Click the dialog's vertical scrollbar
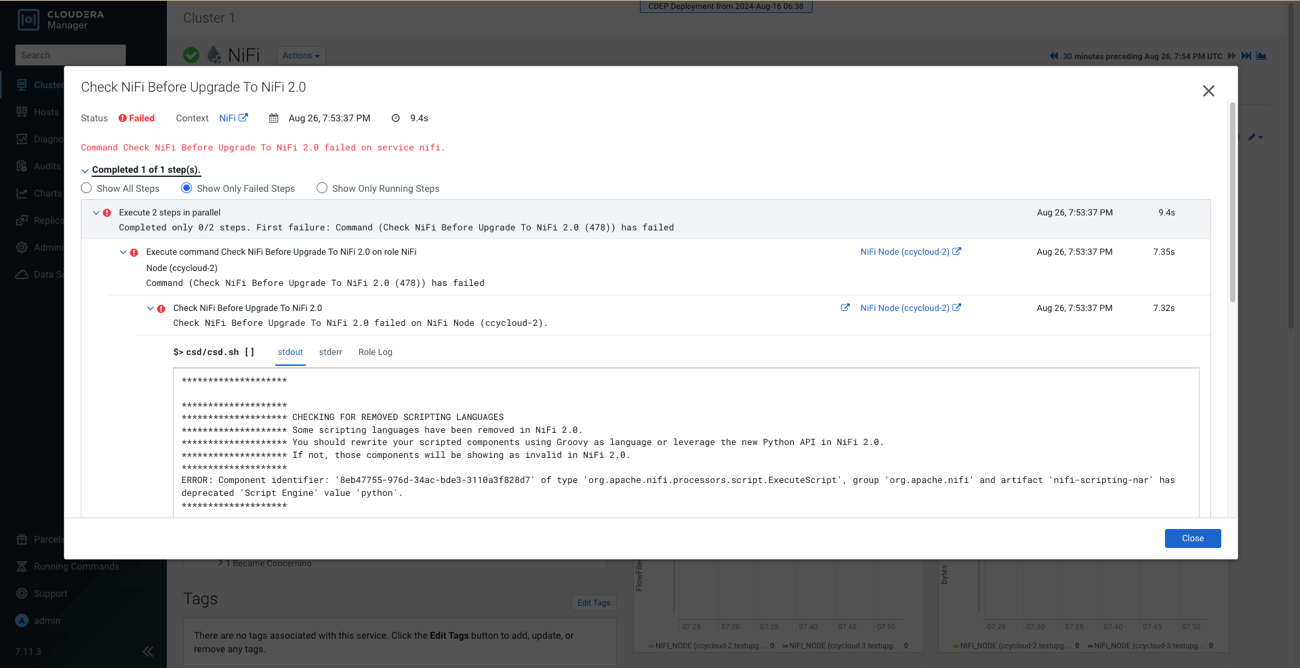The height and width of the screenshot is (668, 1300). 1232,200
